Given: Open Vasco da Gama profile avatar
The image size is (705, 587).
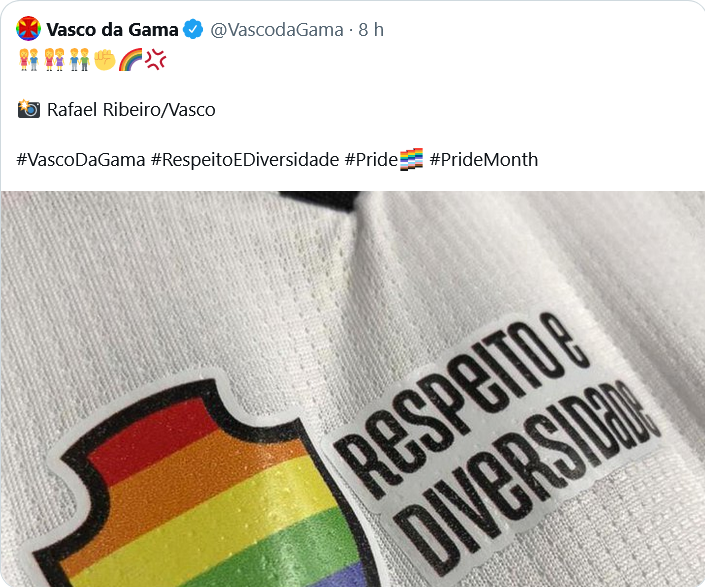Looking at the screenshot, I should [28, 29].
